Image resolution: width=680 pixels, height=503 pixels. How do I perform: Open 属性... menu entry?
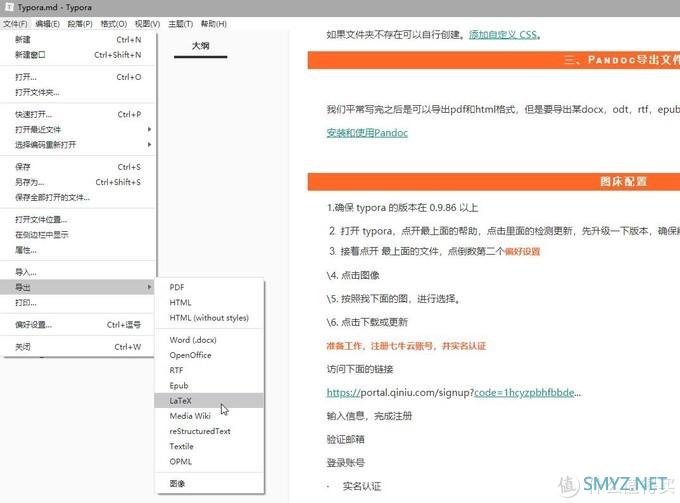click(78, 250)
